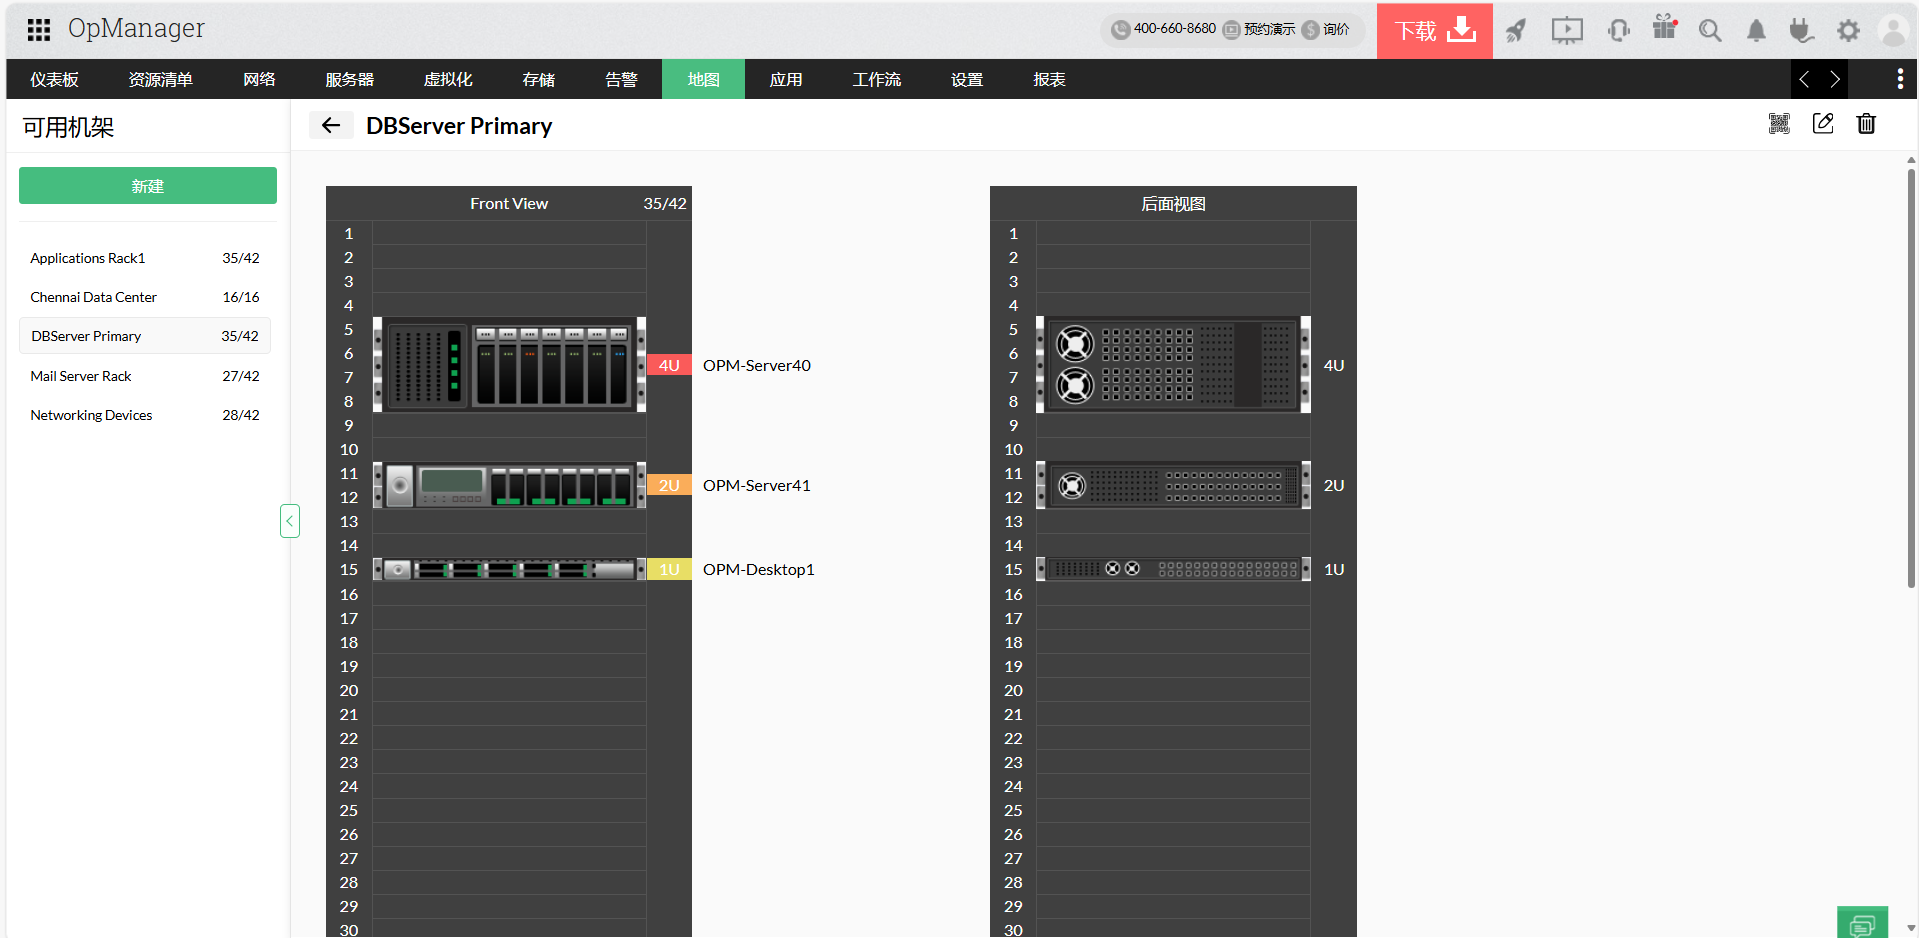Switch to the 网络 tab
Image resolution: width=1919 pixels, height=938 pixels.
click(x=259, y=79)
